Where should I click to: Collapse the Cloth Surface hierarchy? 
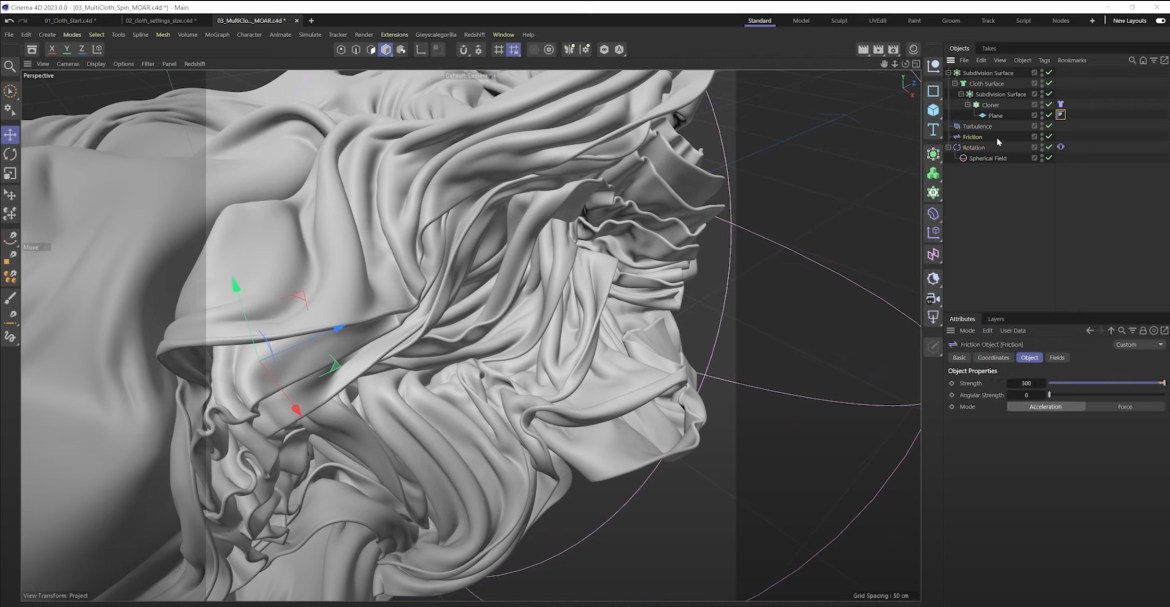point(955,84)
